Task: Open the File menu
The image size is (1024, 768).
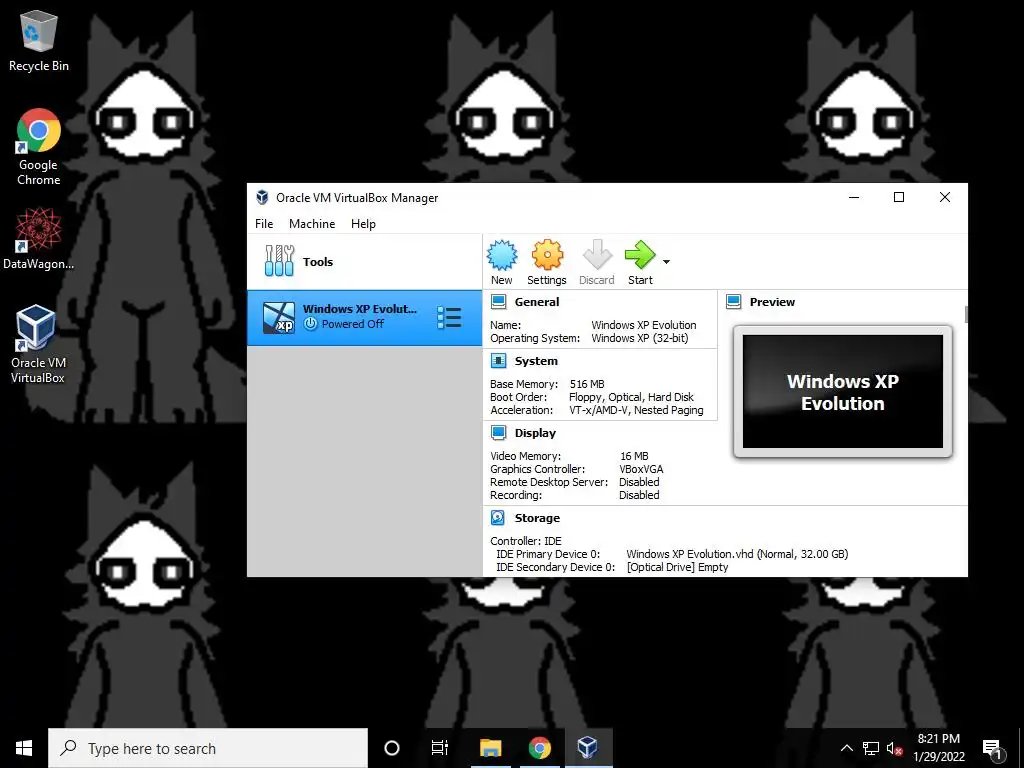Action: 264,223
